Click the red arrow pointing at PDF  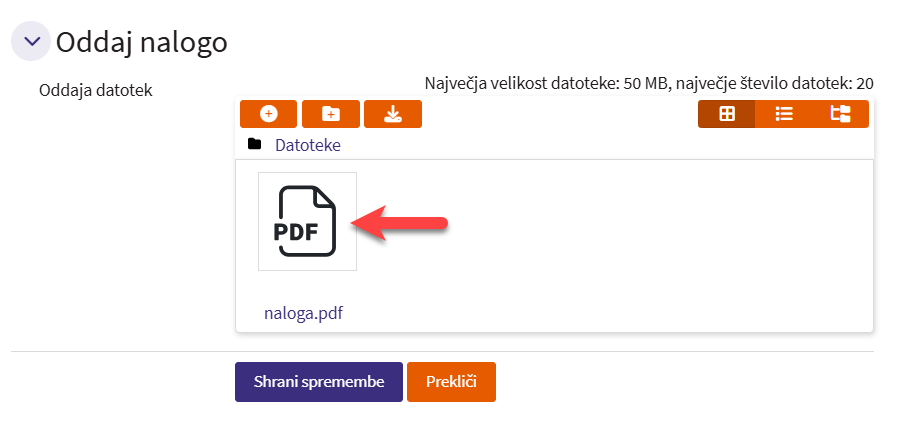coord(402,224)
